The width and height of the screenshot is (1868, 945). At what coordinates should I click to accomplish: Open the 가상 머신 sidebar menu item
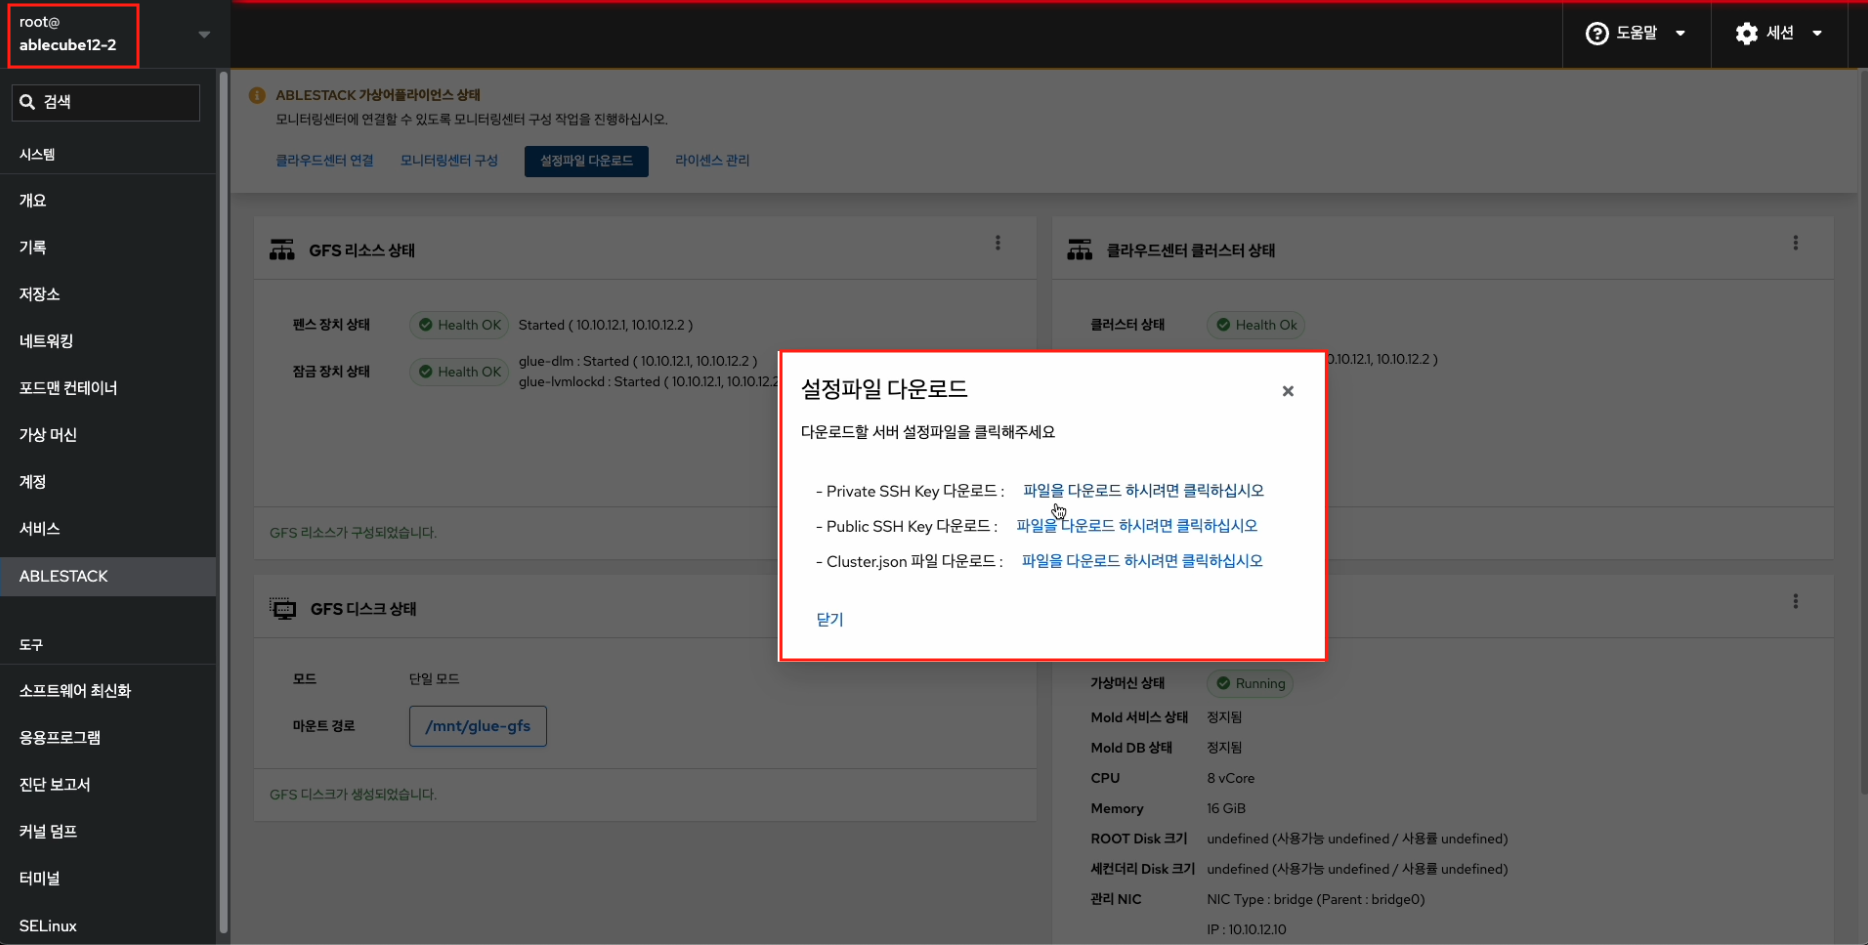pyautogui.click(x=48, y=435)
